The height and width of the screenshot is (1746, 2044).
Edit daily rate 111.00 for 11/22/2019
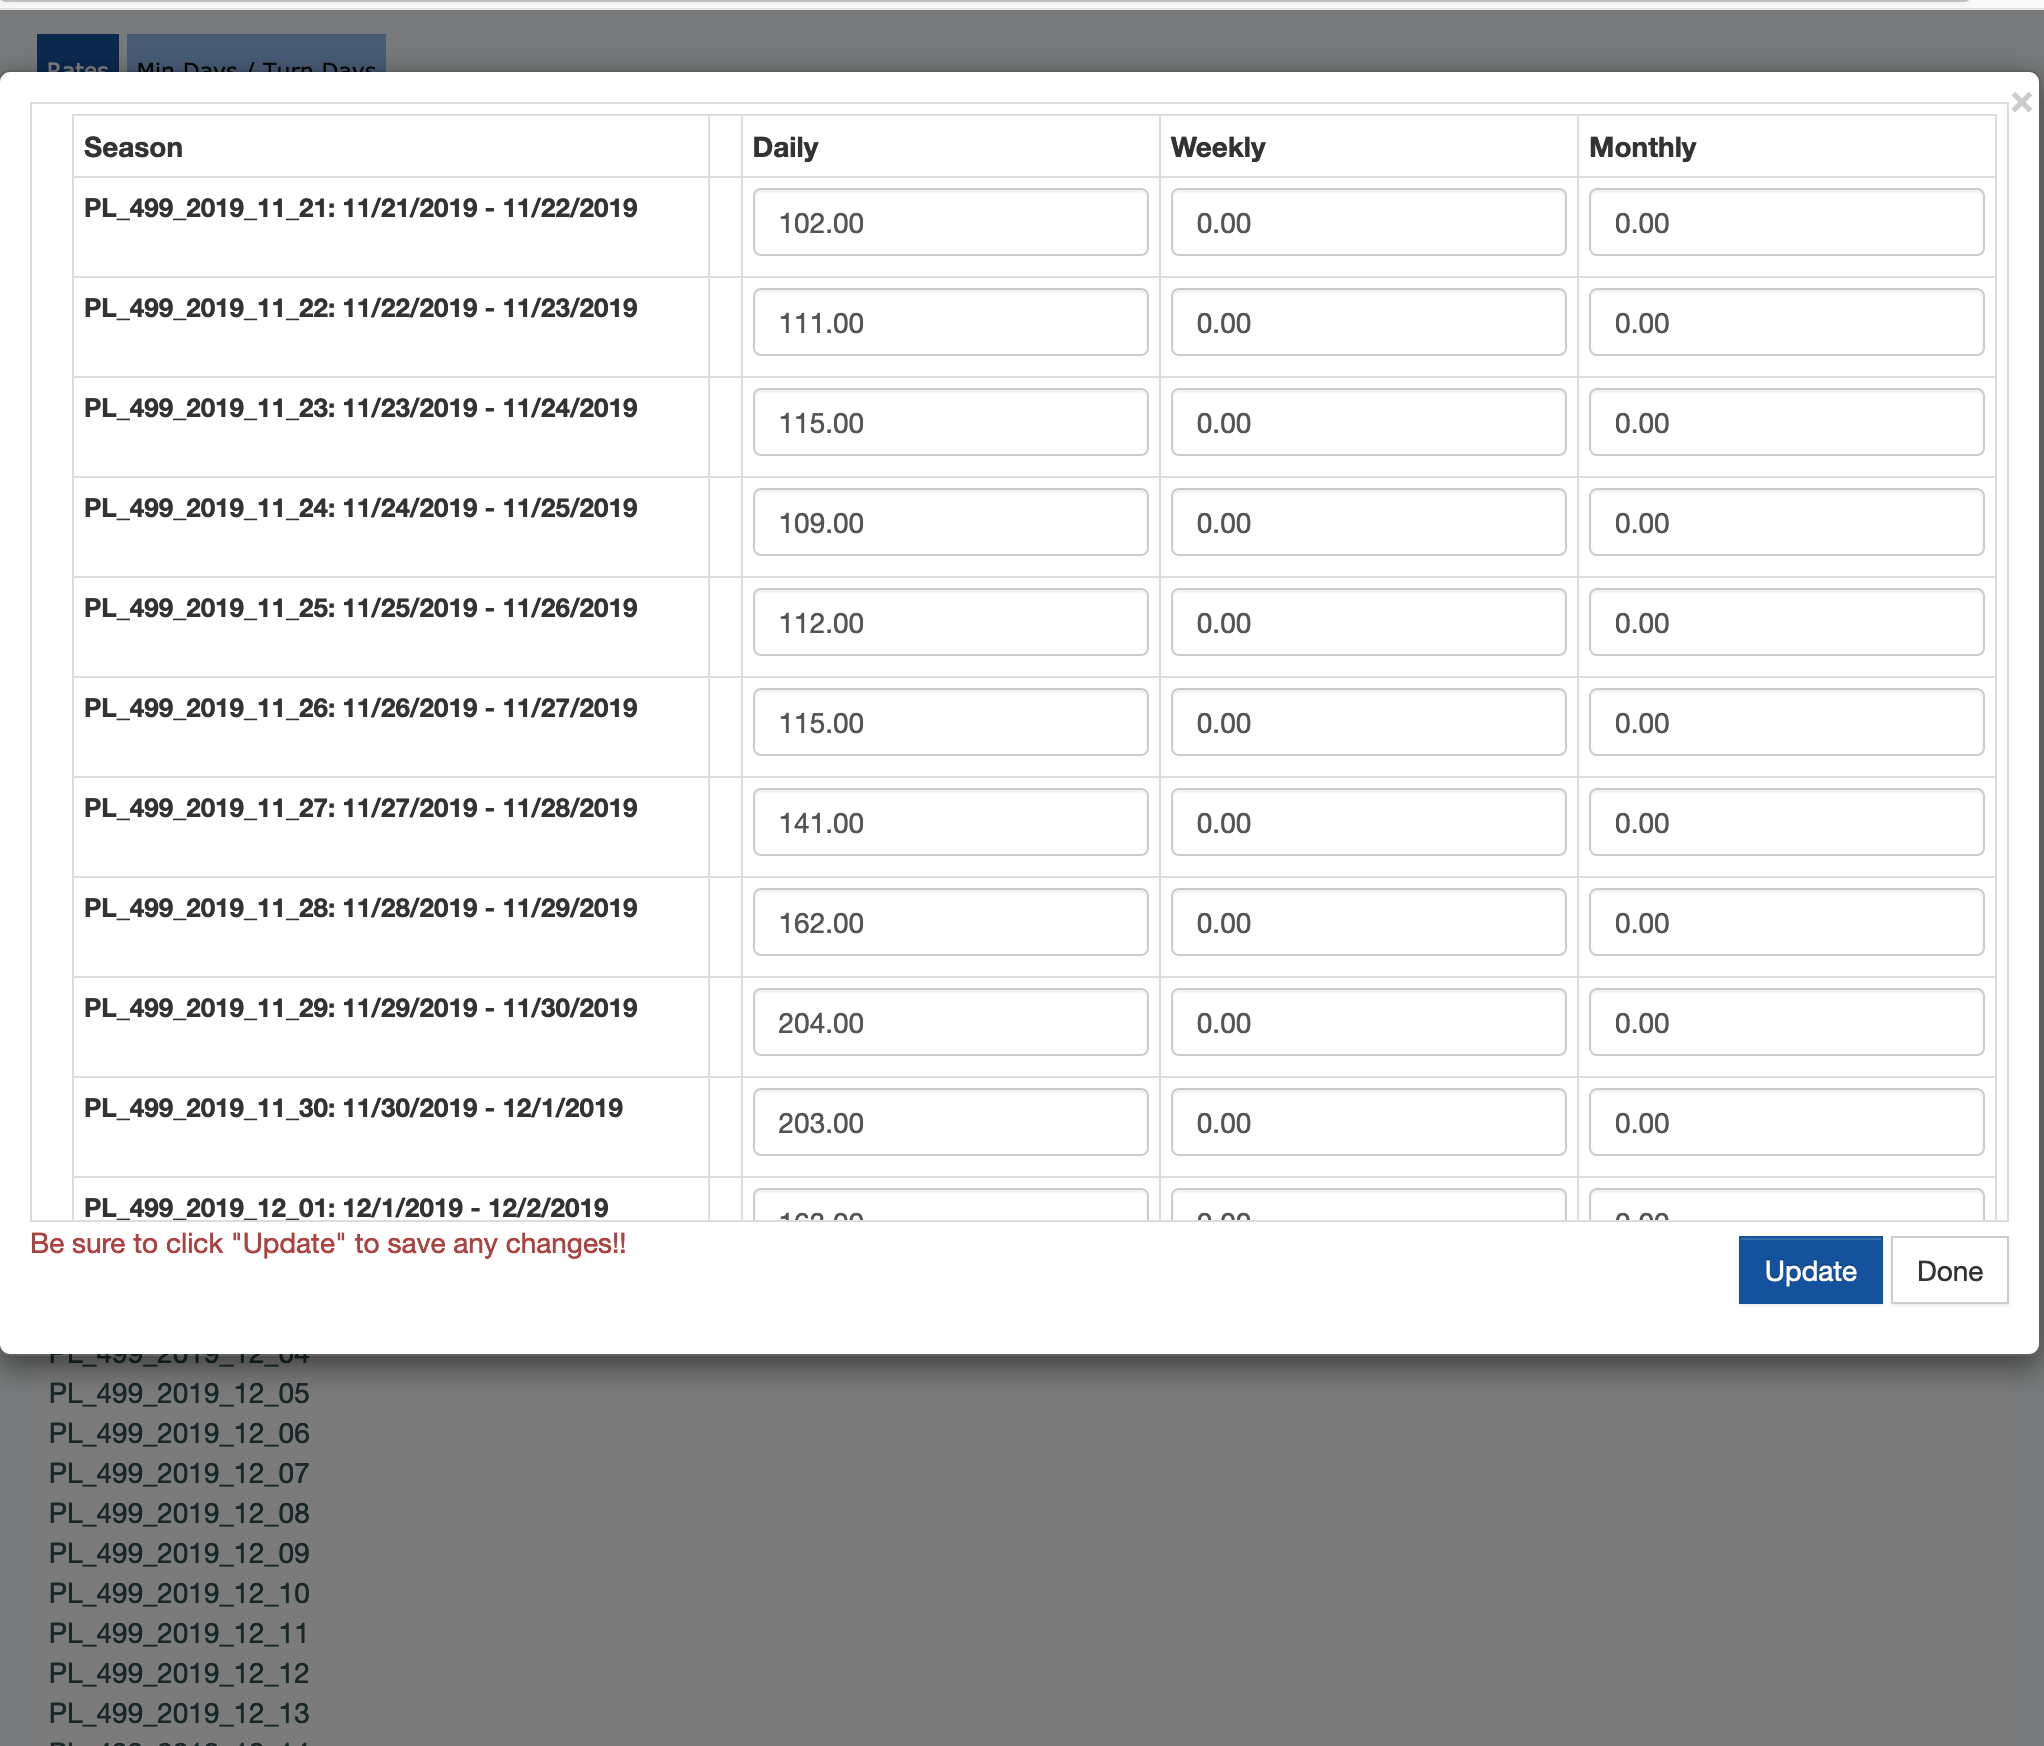pos(949,322)
